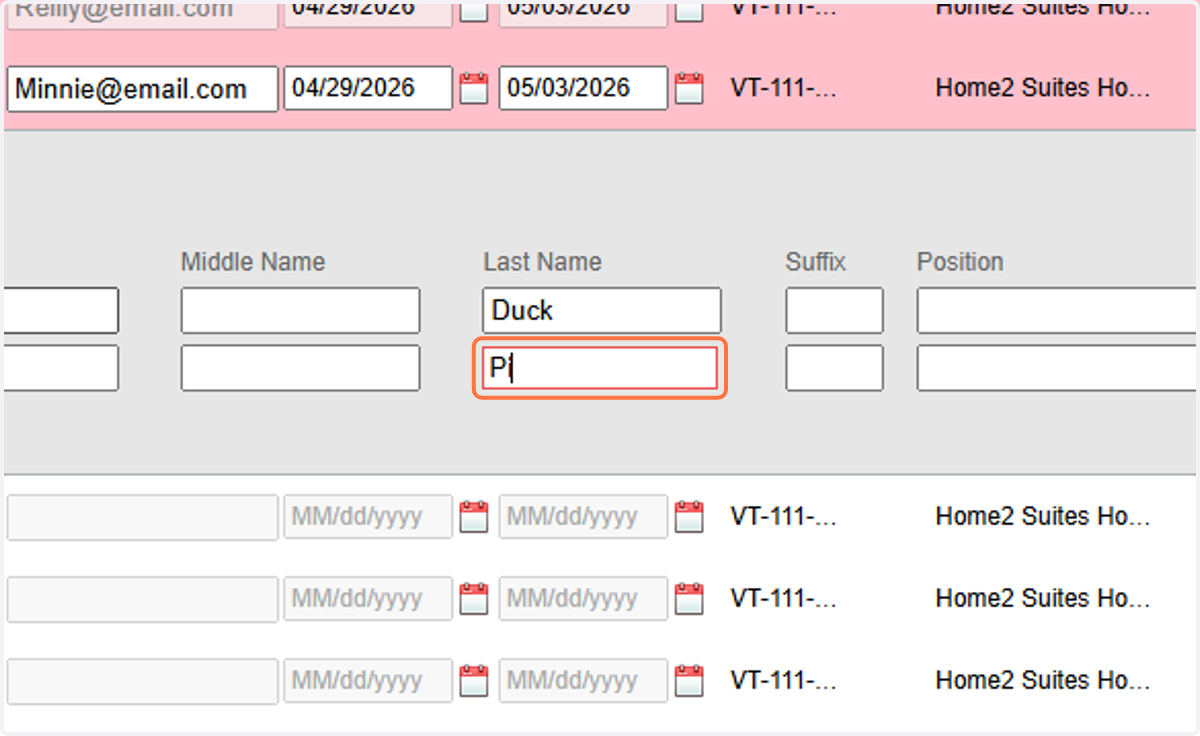The height and width of the screenshot is (736, 1200).
Task: Focus first MM/dd/yyyy field in first blank row
Action: coord(368,517)
